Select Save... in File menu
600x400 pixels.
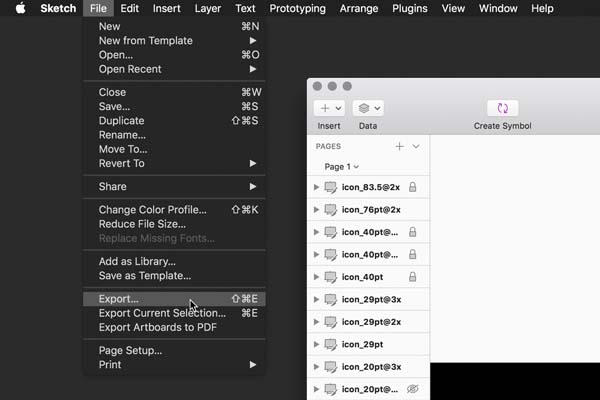coord(174,106)
